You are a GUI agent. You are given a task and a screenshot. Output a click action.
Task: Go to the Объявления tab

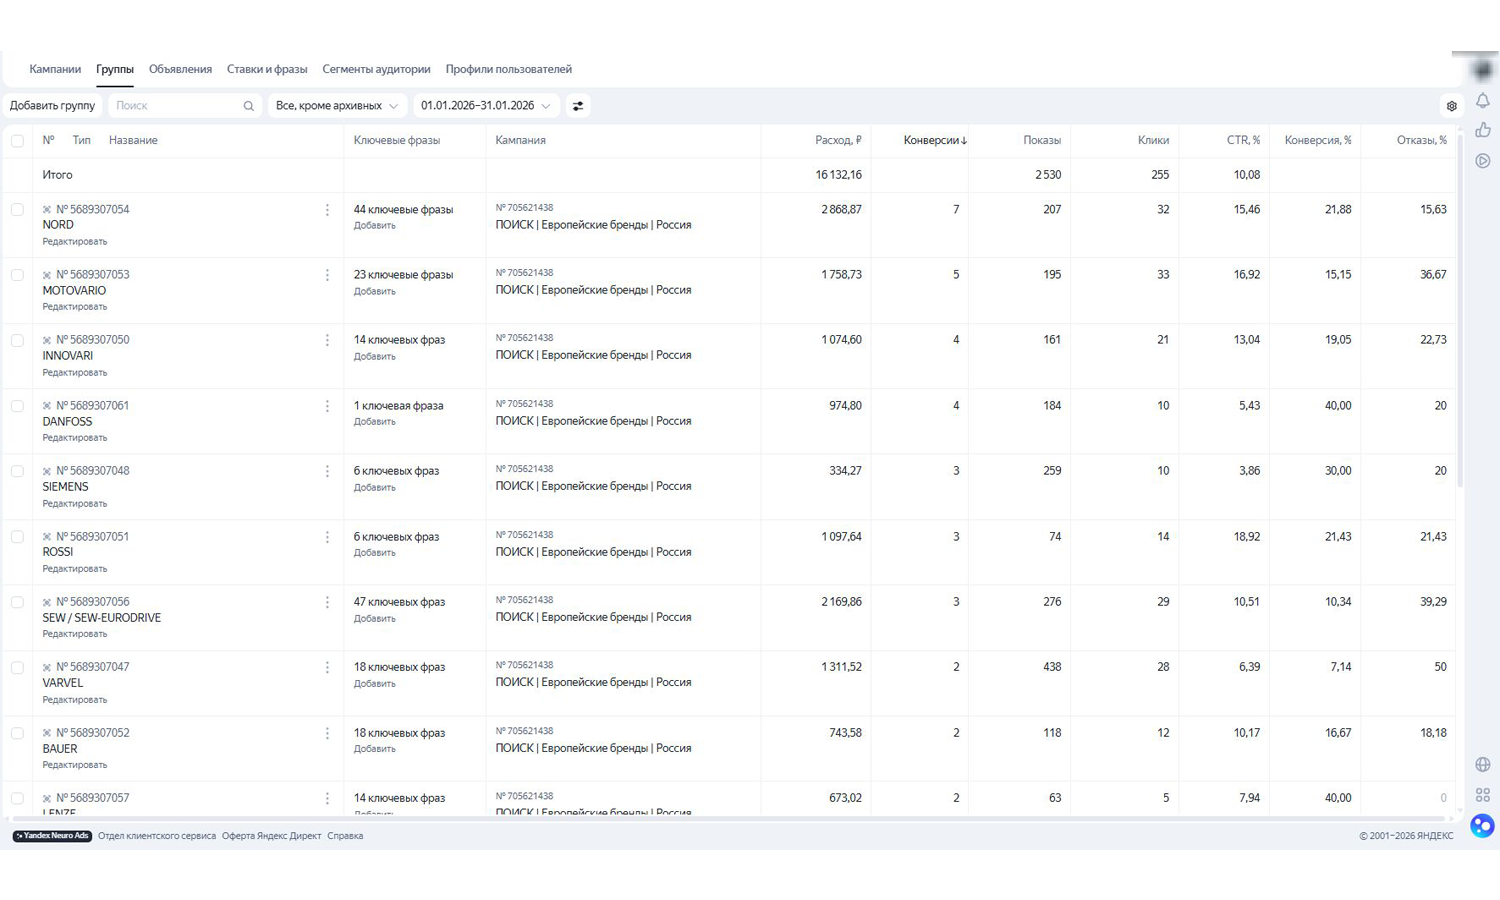tap(180, 70)
